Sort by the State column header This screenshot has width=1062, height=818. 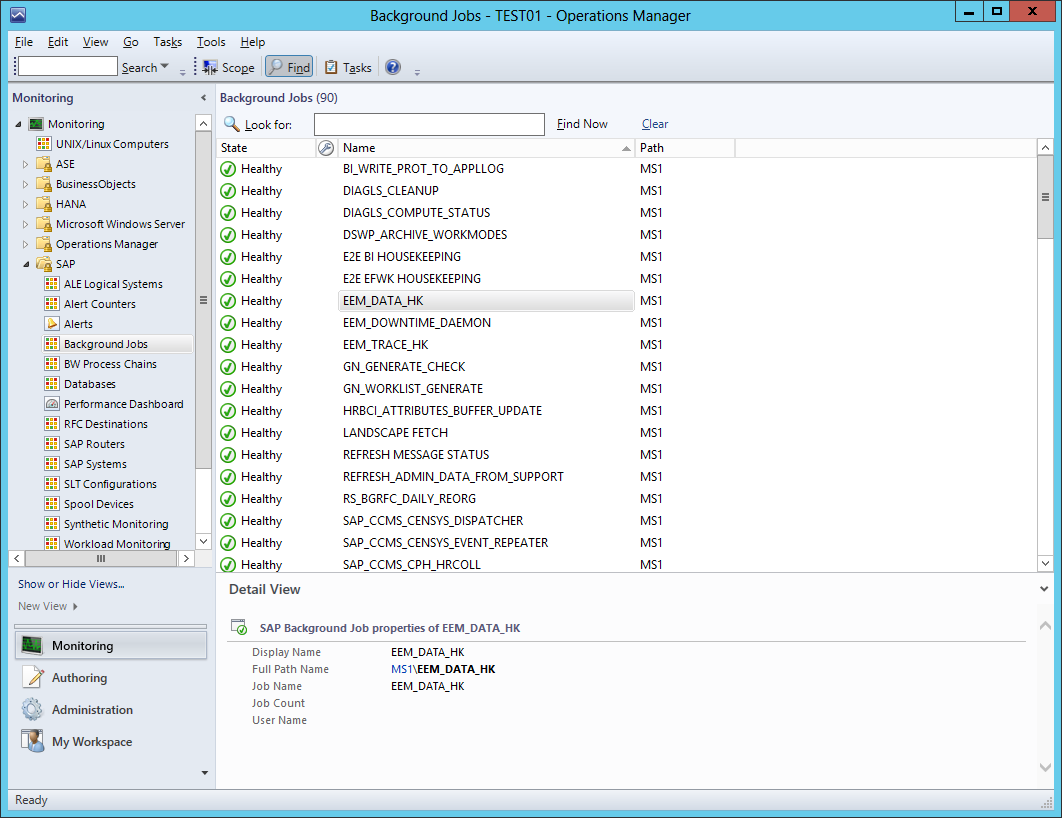(x=266, y=148)
